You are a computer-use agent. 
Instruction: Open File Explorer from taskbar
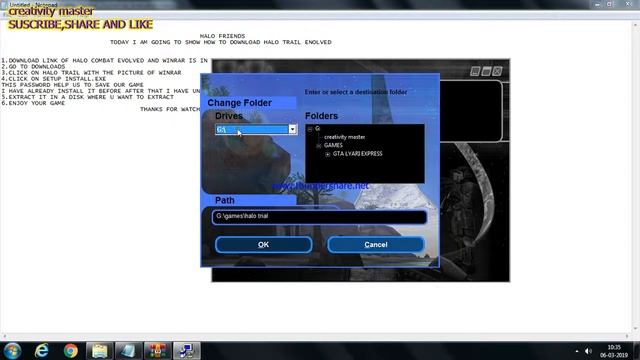pos(100,351)
